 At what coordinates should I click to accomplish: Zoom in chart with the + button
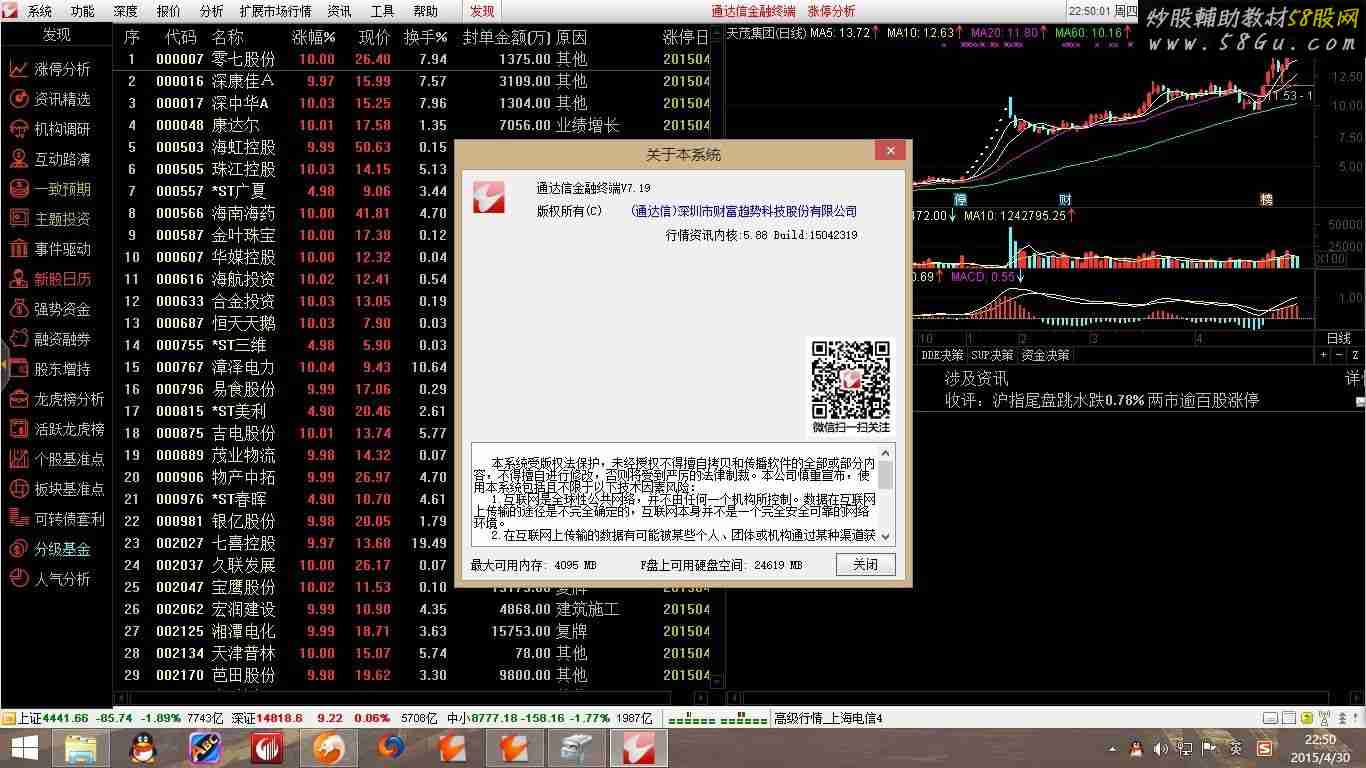(1323, 355)
